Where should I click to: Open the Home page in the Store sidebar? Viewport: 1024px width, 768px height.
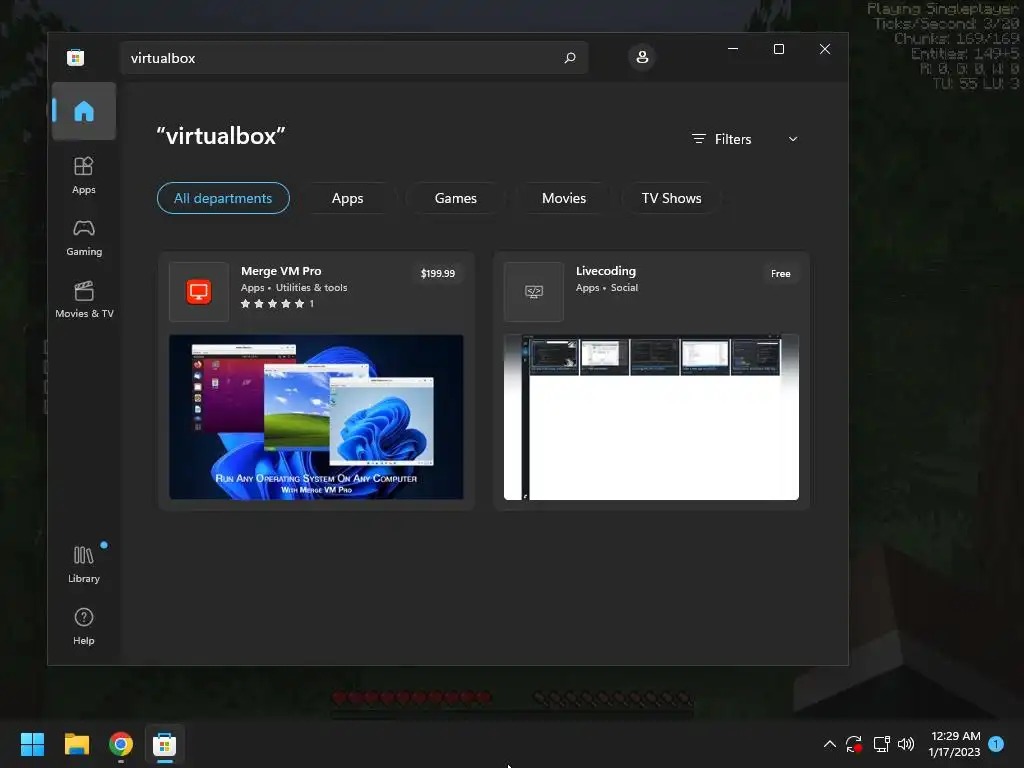tap(84, 111)
